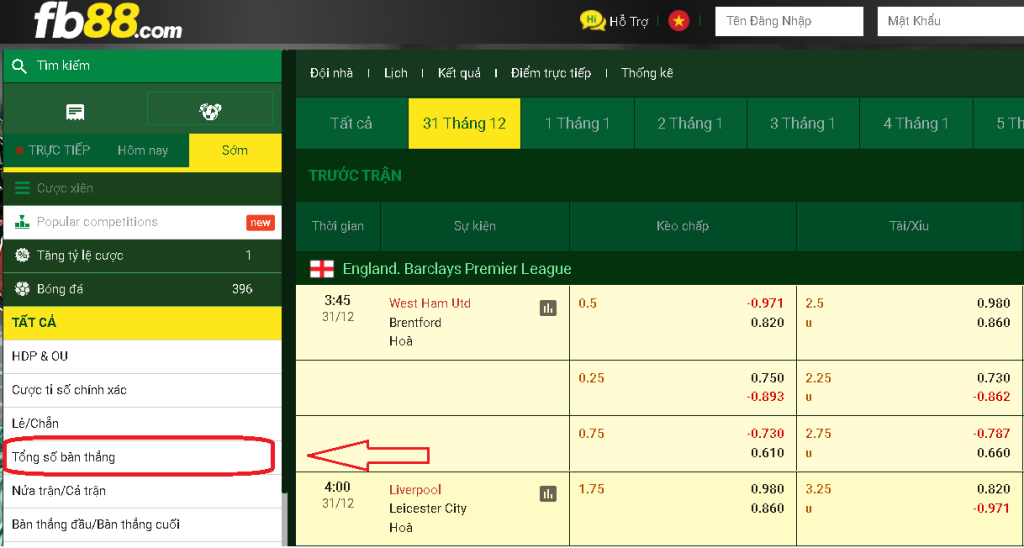Click the Tìm kiếm search bar
The width and height of the screenshot is (1024, 548).
tap(142, 66)
